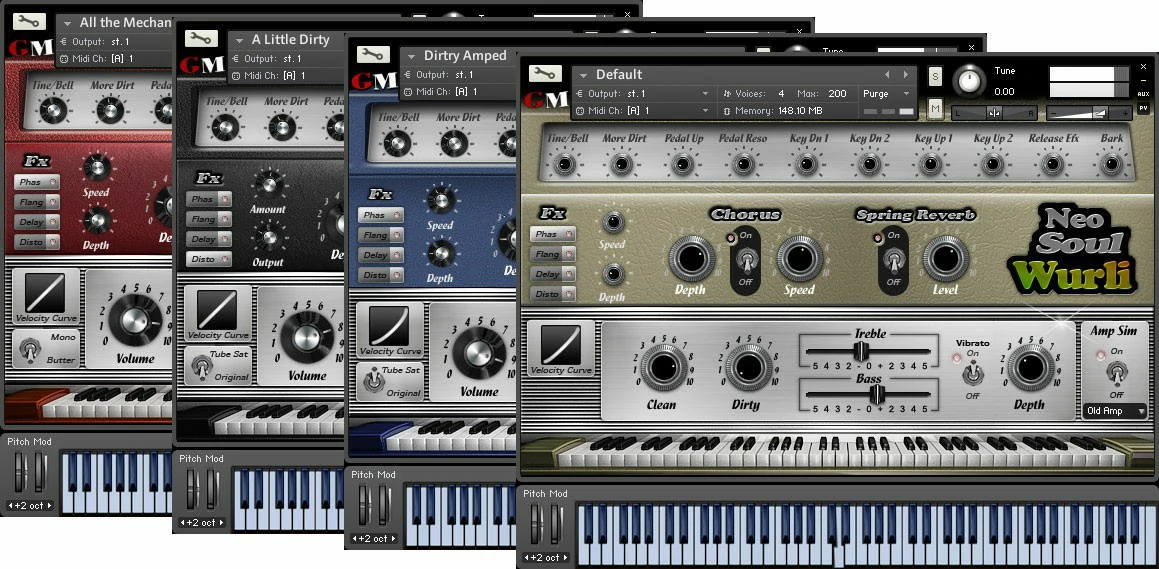Click the wrench icon in A Little Dirty window
The image size is (1159, 569).
pos(201,38)
